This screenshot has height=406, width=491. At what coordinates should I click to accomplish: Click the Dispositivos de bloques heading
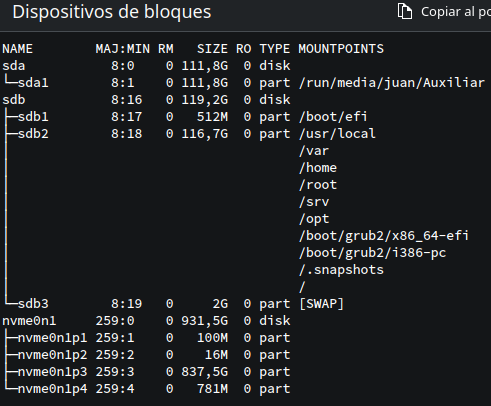coord(112,12)
